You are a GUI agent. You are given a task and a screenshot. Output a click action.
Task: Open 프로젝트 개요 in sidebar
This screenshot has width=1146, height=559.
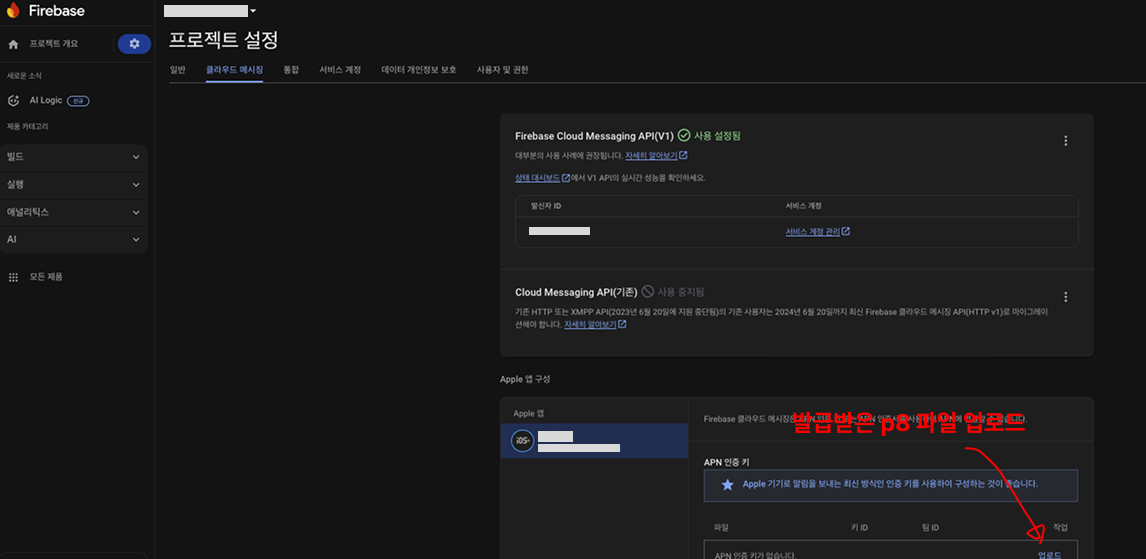click(x=54, y=44)
